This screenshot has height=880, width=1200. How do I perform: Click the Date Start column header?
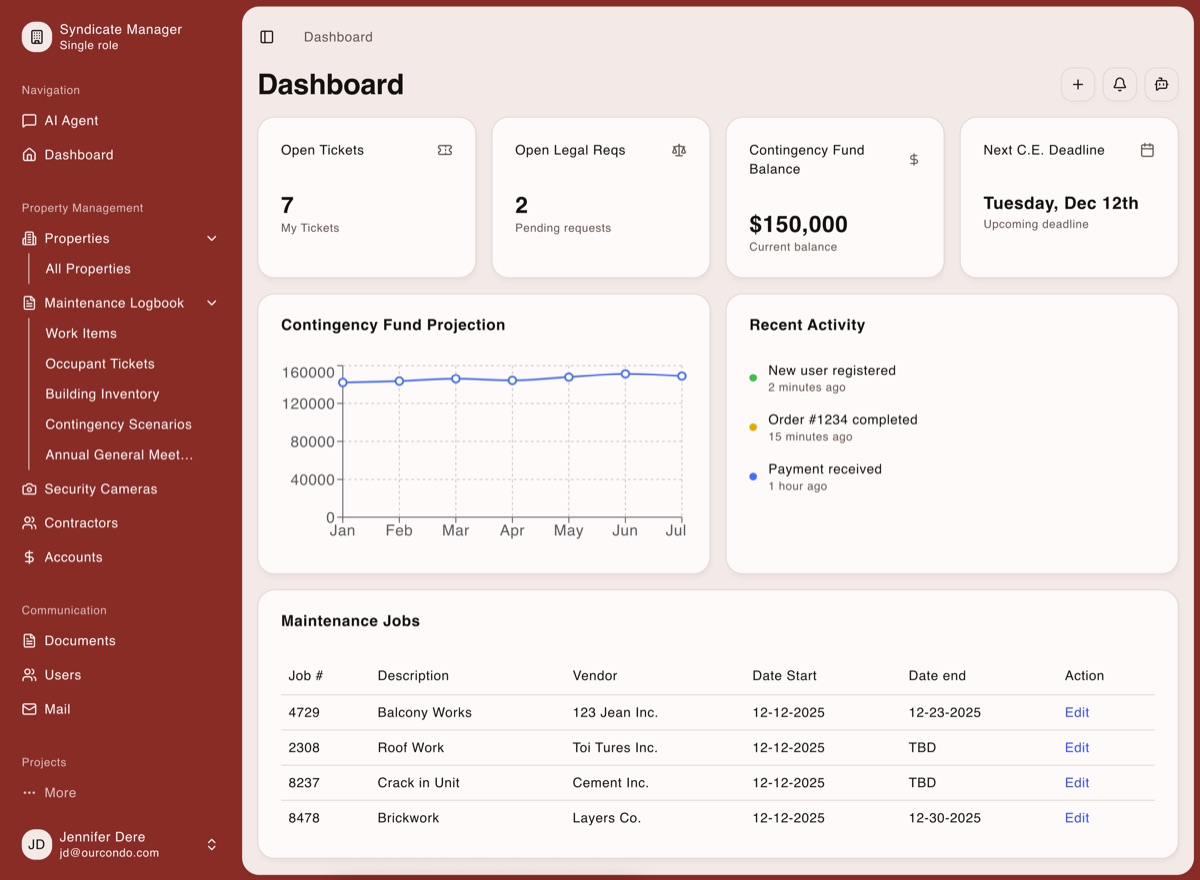point(785,676)
